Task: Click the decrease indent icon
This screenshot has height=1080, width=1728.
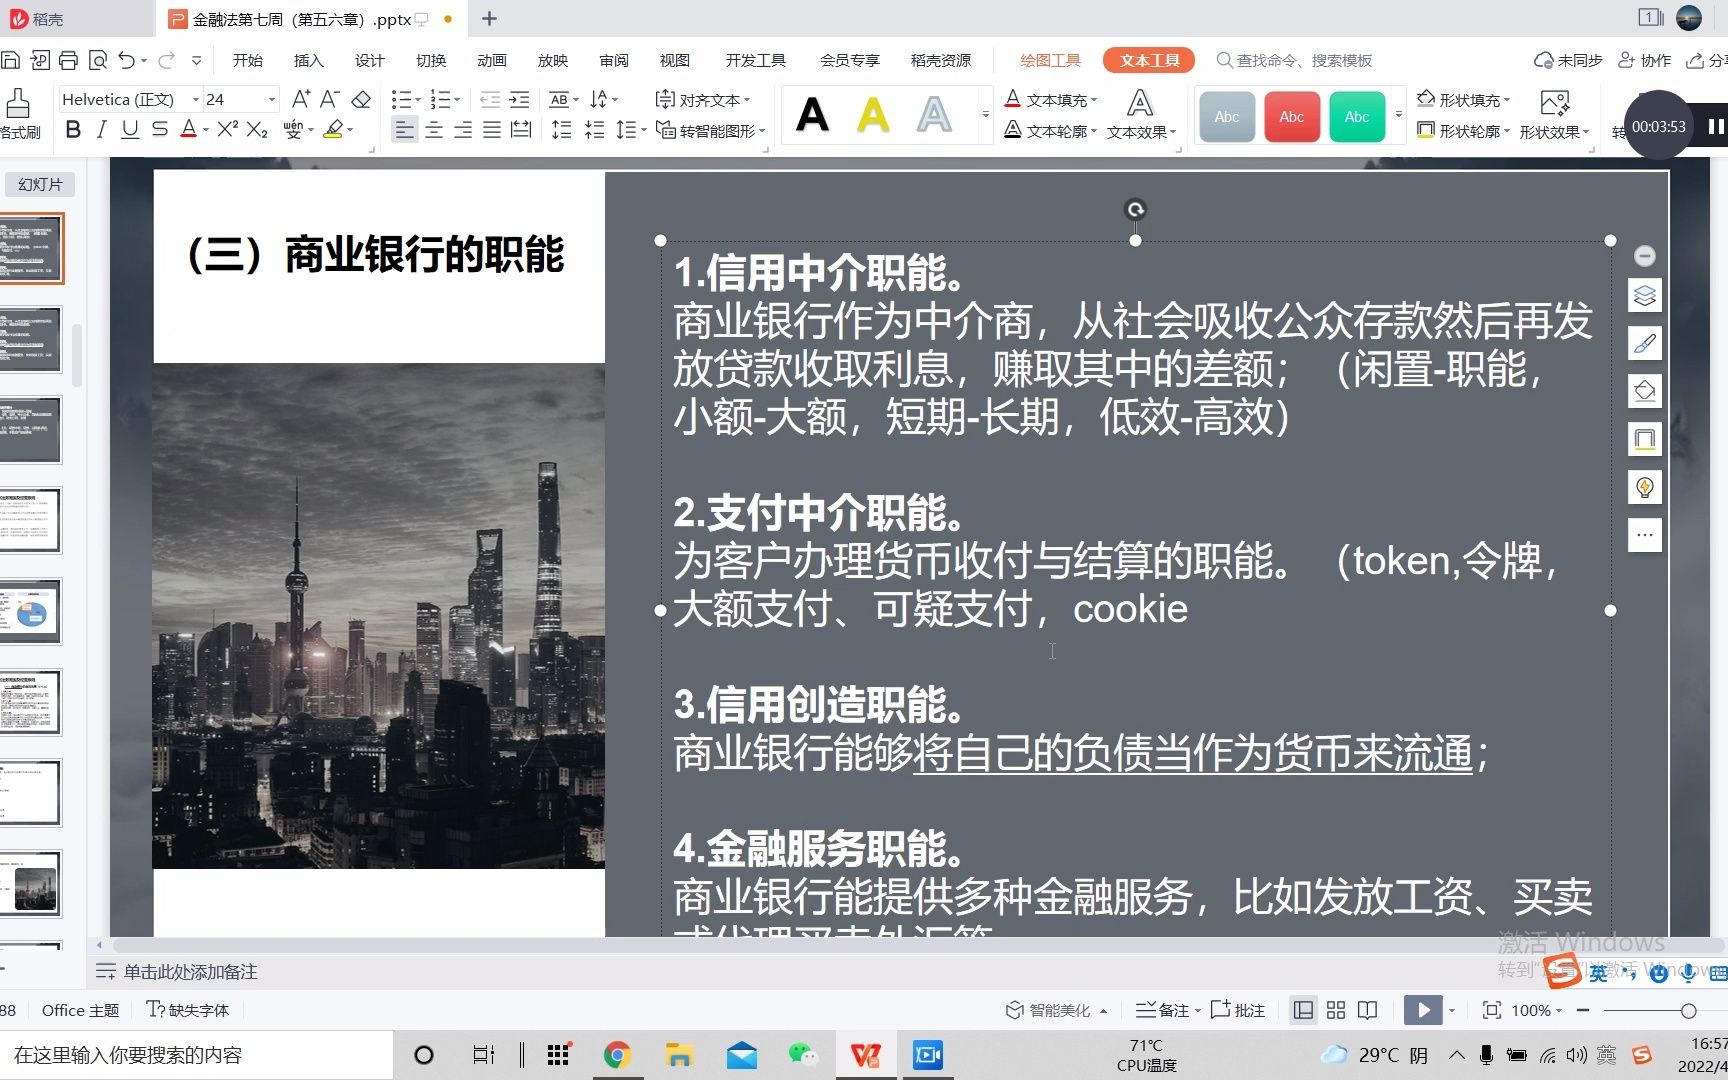Action: (490, 99)
